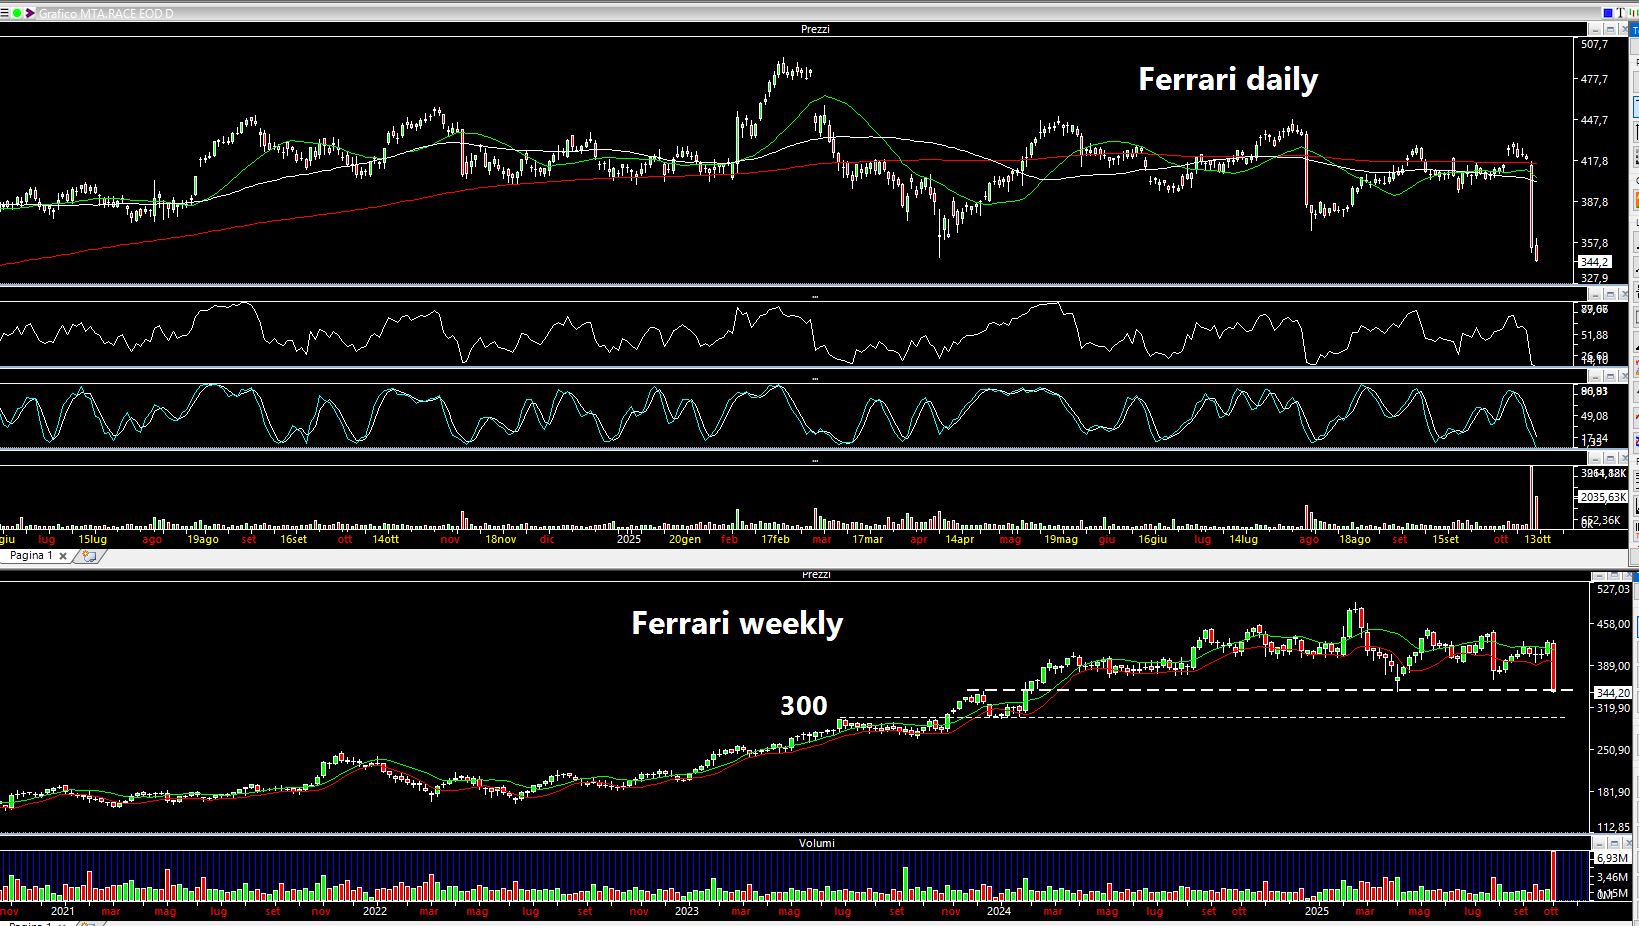The width and height of the screenshot is (1639, 926).
Task: Click the 'Volumi' pane header
Action: point(816,843)
